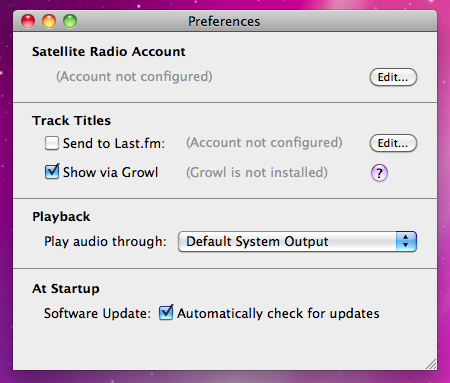Click the Send to Last.fm label text
450x383 pixels.
coord(114,143)
